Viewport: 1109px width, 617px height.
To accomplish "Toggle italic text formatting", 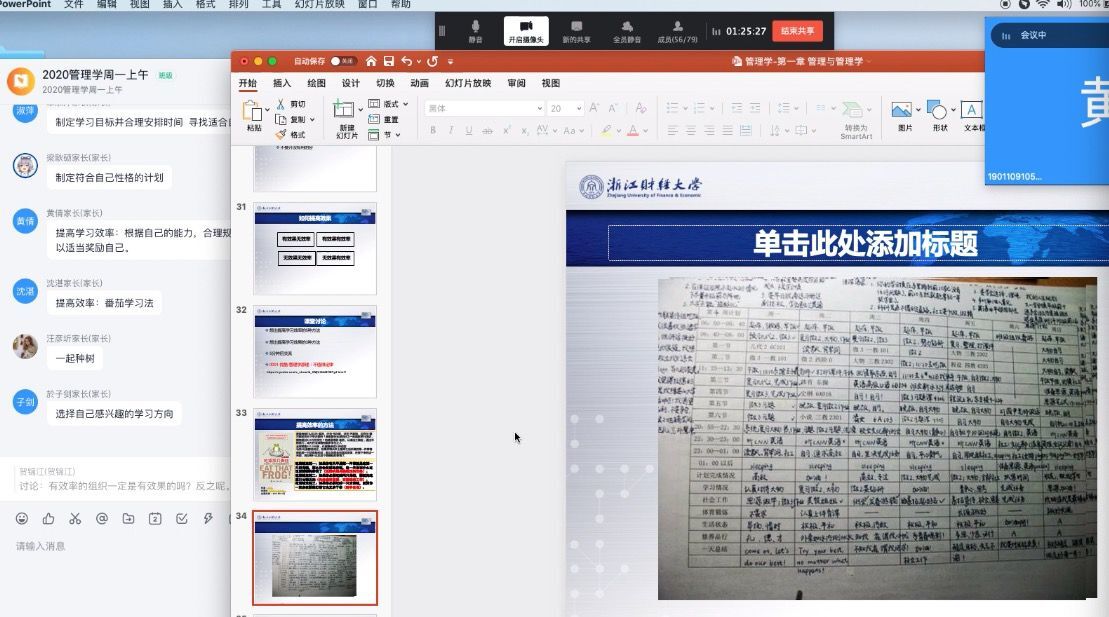I will pyautogui.click(x=451, y=131).
